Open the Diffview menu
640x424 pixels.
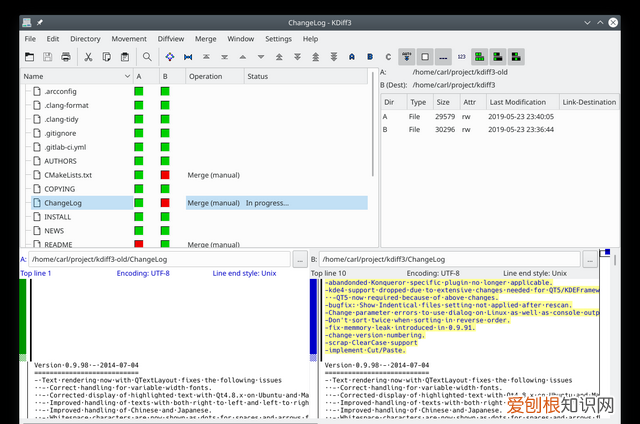[x=171, y=39]
